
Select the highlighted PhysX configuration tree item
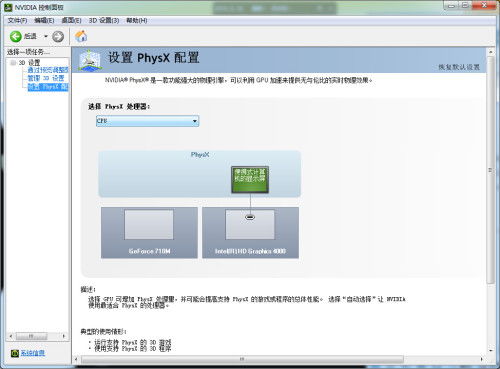[48, 87]
